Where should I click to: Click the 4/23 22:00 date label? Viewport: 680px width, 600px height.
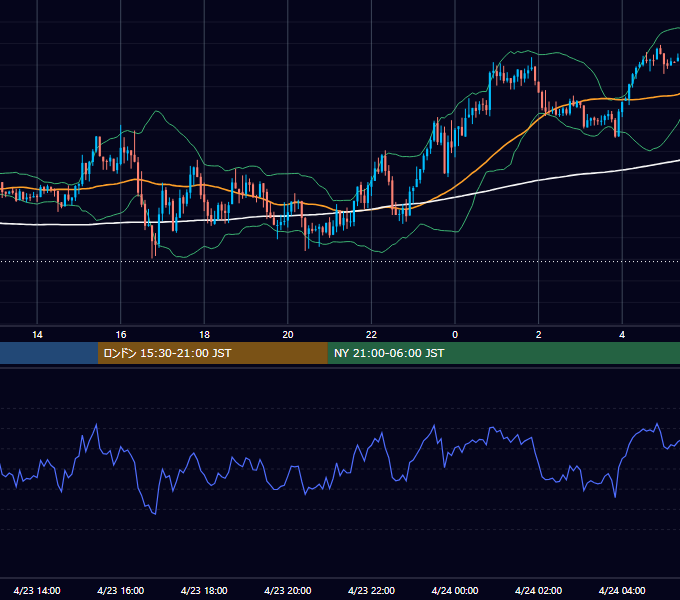coord(371,590)
